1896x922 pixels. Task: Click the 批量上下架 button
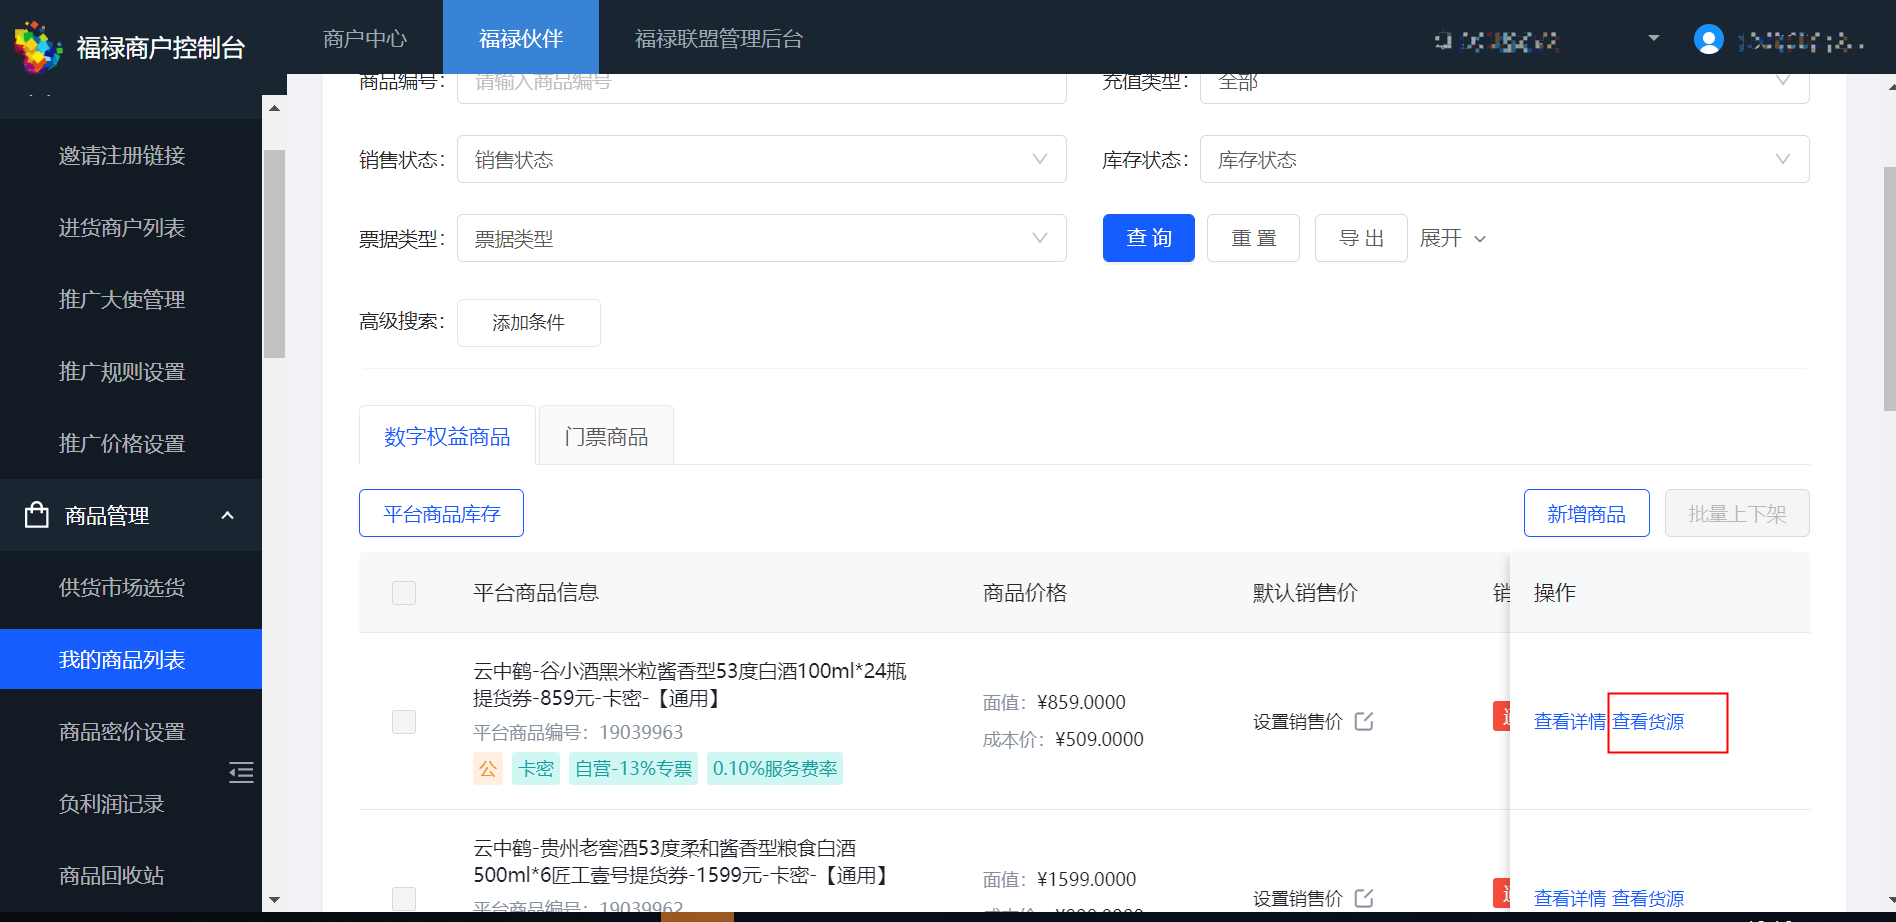(1737, 513)
